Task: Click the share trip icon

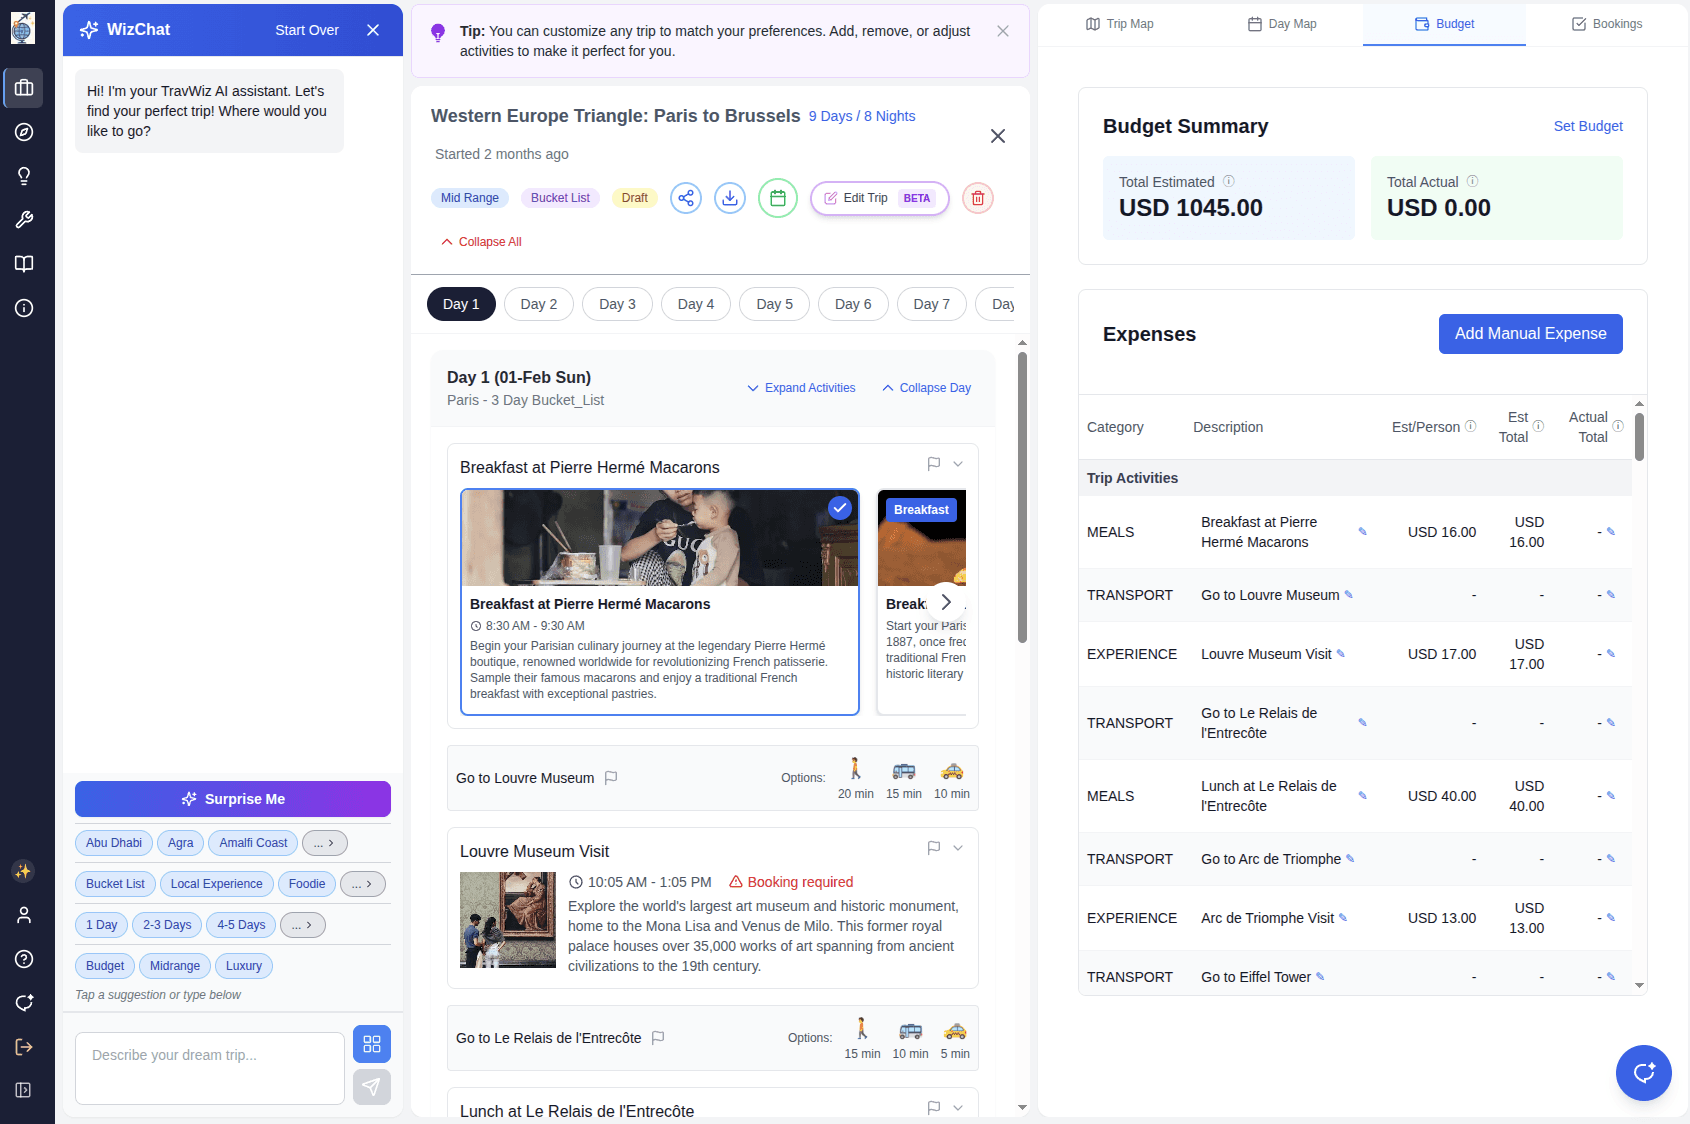Action: 685,198
